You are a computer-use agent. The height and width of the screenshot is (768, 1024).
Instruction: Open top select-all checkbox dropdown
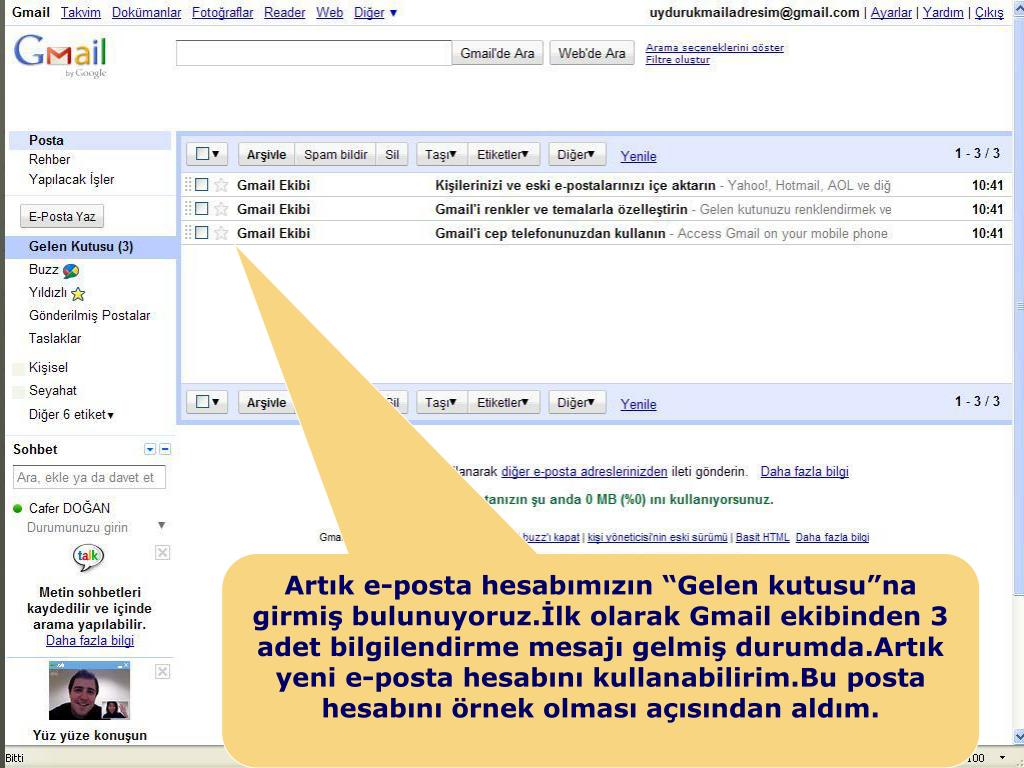pos(207,154)
